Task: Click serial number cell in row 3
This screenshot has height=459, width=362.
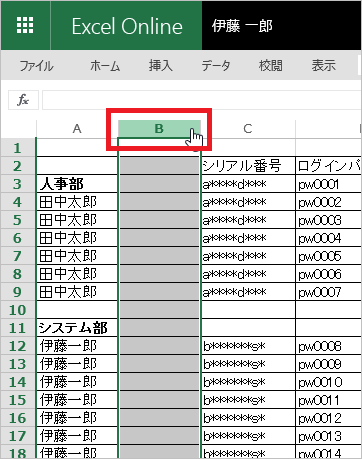Action: click(248, 184)
